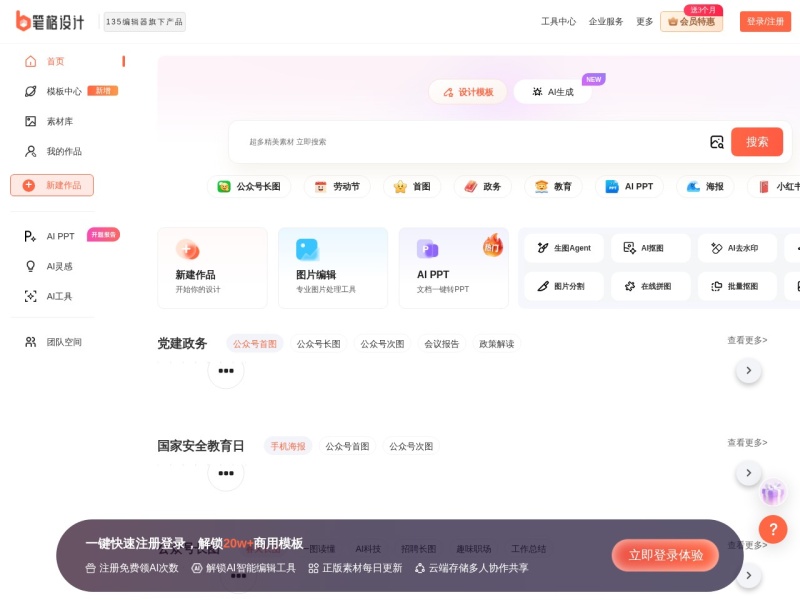Click the AI灵感 lightbulb icon
Image resolution: width=800 pixels, height=600 pixels.
click(x=31, y=265)
